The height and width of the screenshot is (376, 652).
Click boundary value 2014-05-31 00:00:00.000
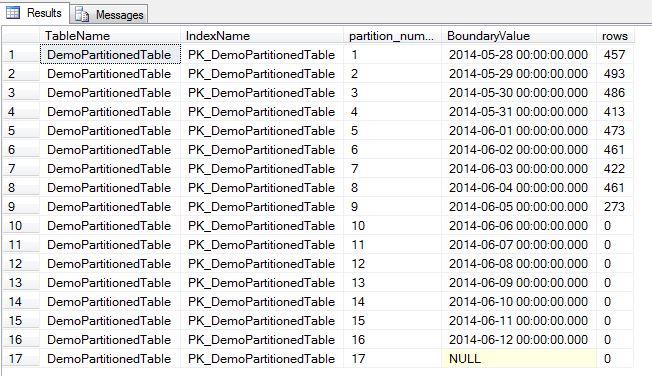tap(519, 111)
